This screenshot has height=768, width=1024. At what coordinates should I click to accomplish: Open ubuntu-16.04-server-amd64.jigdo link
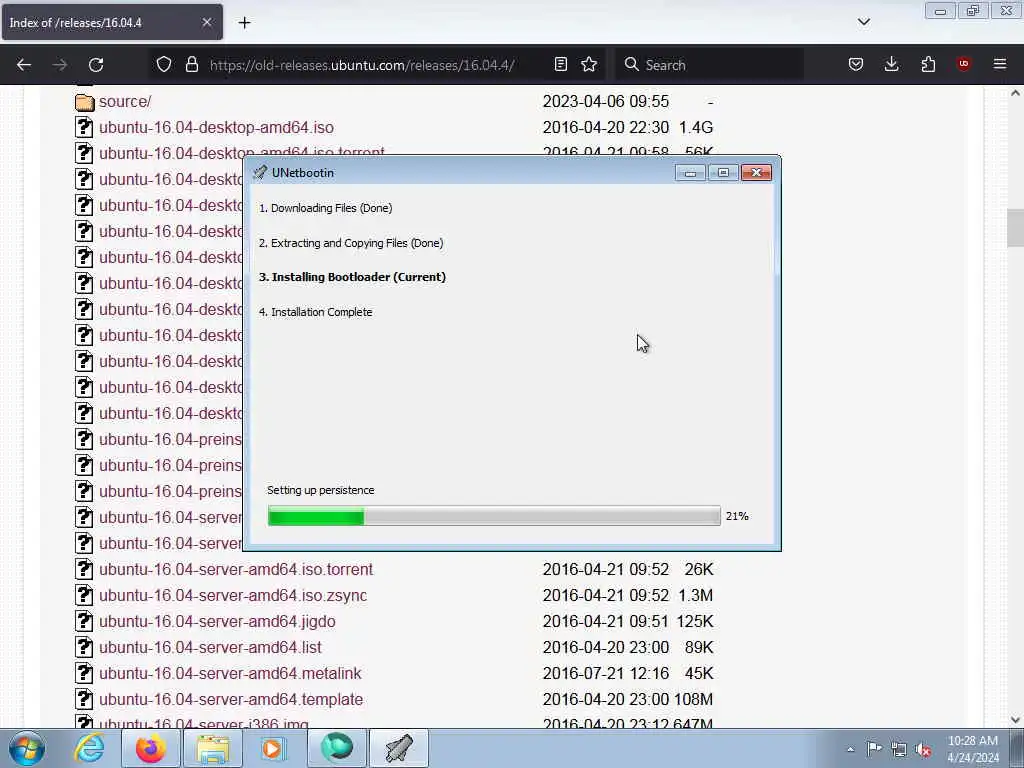pos(217,621)
